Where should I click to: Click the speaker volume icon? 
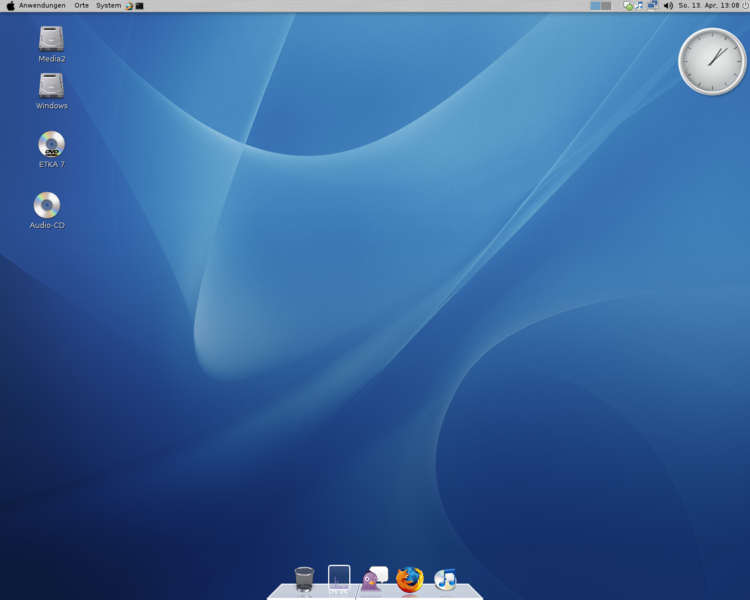click(x=668, y=6)
